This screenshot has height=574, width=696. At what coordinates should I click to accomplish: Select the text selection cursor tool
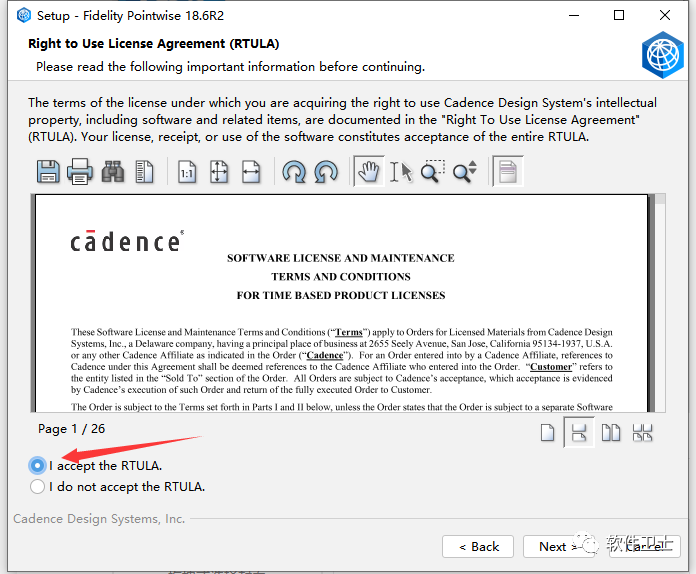coord(401,171)
